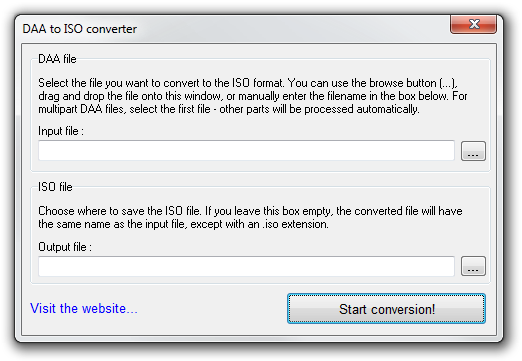
Task: Click the 'multipart DAA files' text
Action: tap(82, 109)
